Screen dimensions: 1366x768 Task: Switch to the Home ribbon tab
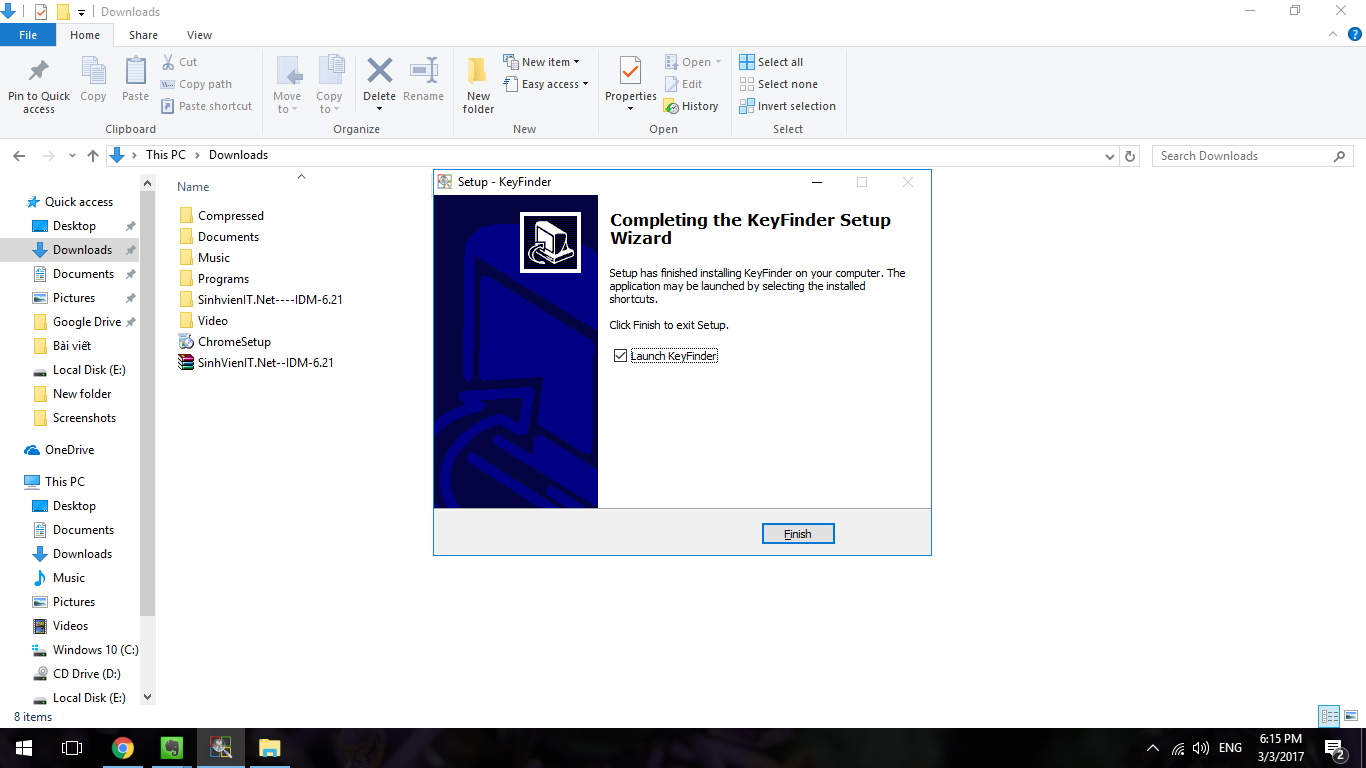click(x=85, y=35)
